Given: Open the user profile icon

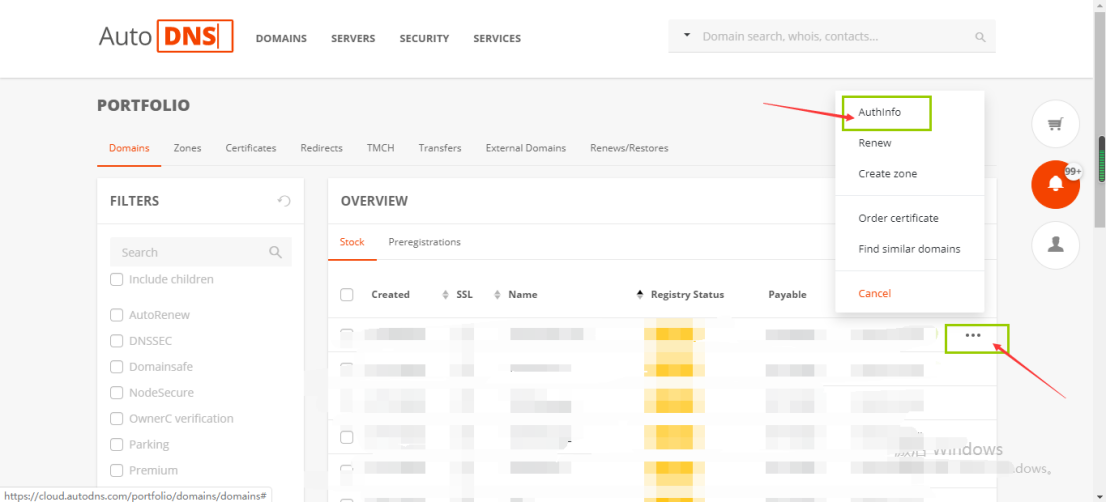Looking at the screenshot, I should pos(1055,243).
